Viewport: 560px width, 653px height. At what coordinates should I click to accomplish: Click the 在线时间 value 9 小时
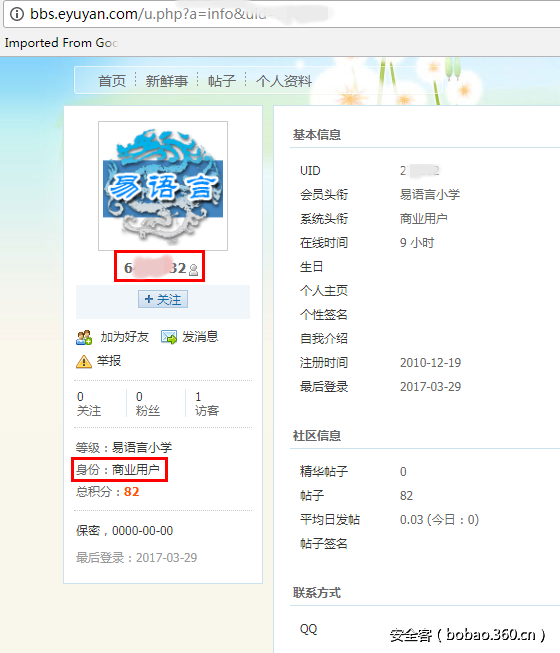point(417,243)
